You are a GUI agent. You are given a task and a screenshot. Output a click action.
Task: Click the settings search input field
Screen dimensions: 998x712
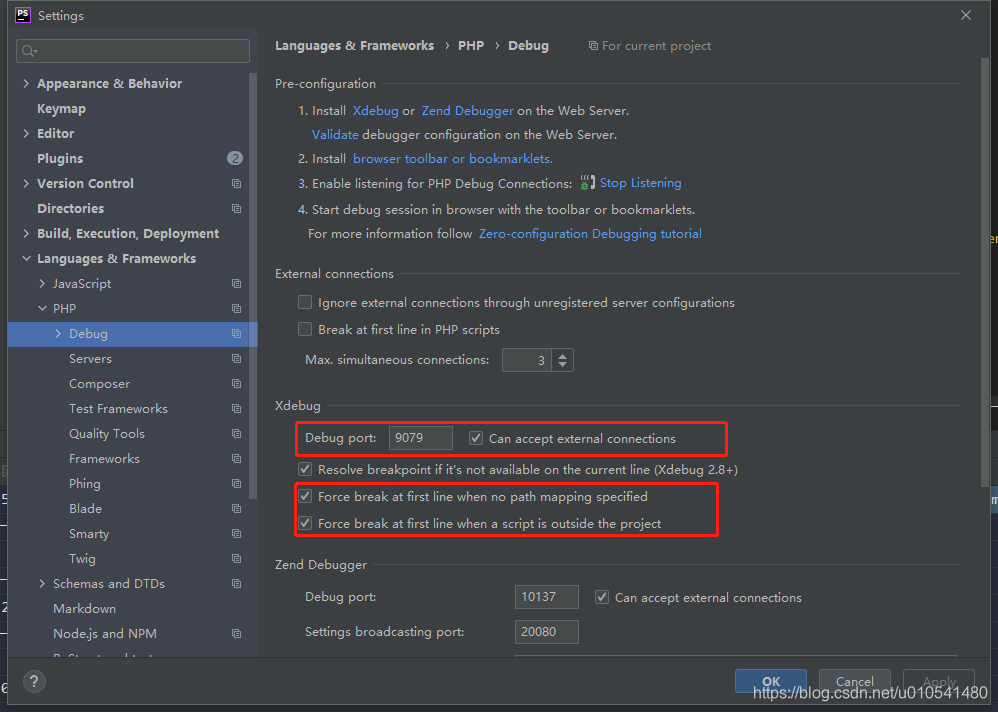tap(133, 51)
